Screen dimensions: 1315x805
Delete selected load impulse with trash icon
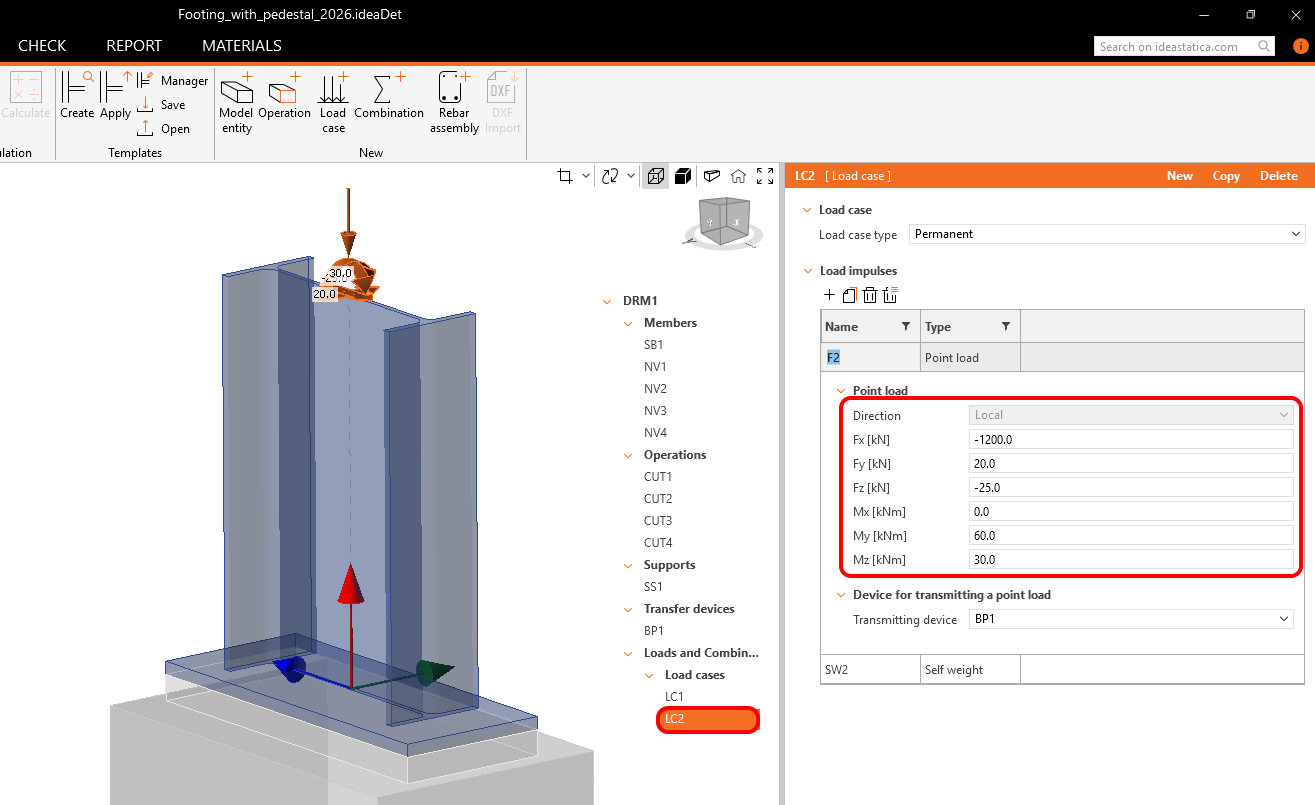pyautogui.click(x=870, y=295)
